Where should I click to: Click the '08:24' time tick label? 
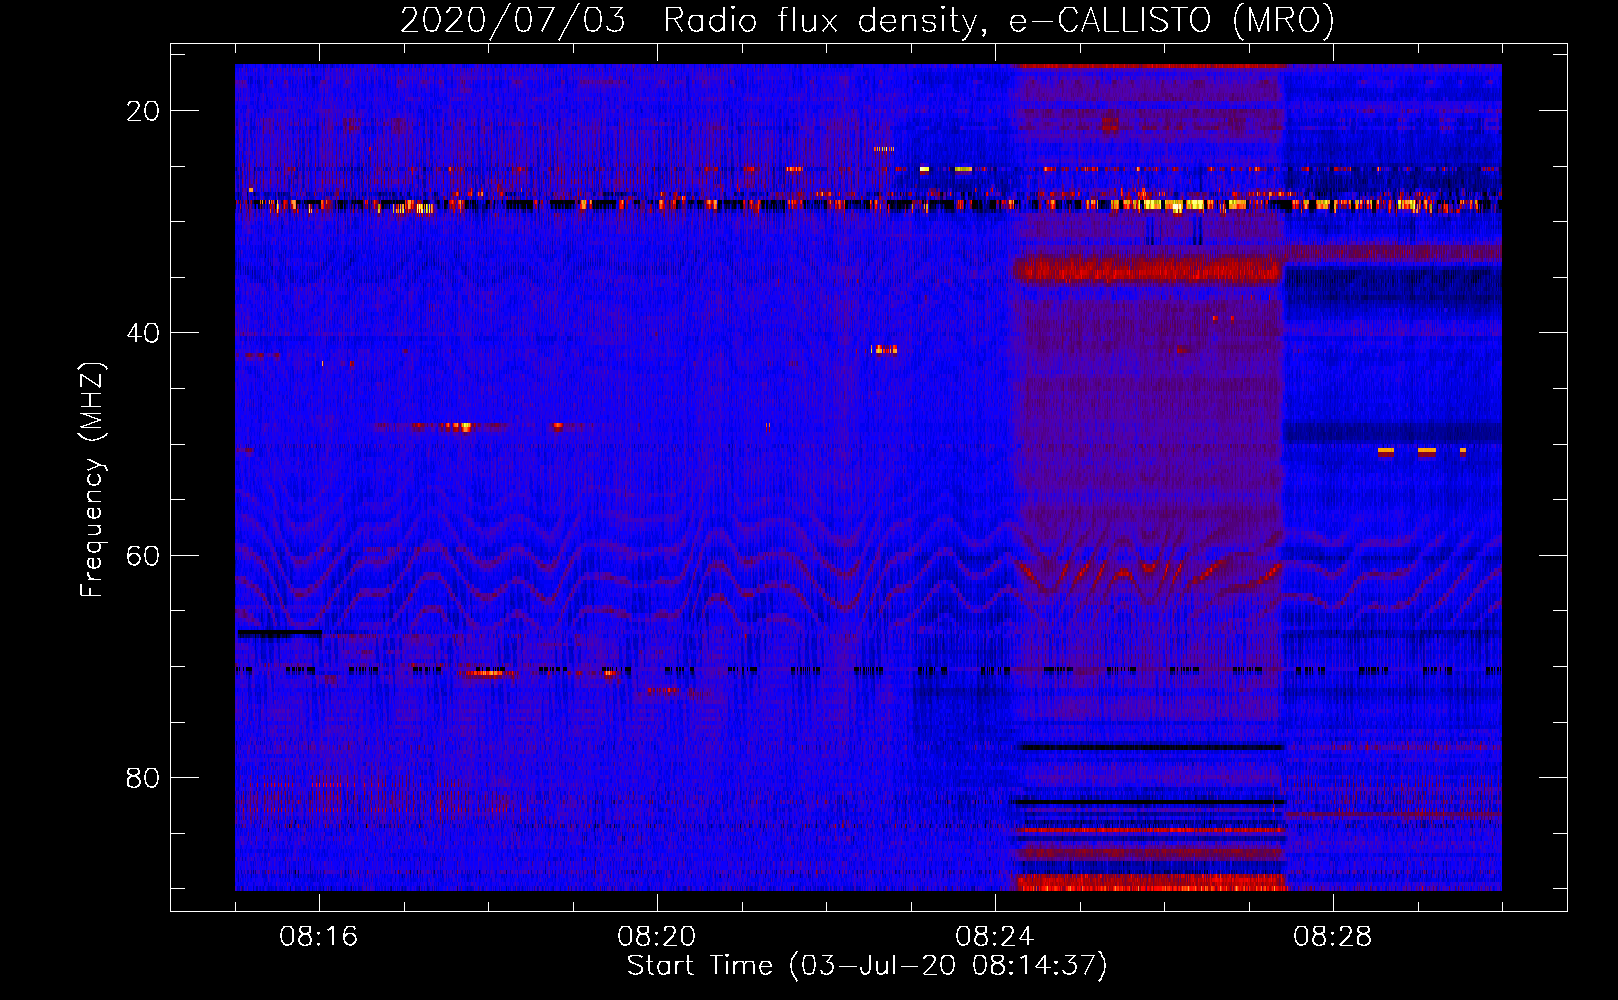click(995, 937)
